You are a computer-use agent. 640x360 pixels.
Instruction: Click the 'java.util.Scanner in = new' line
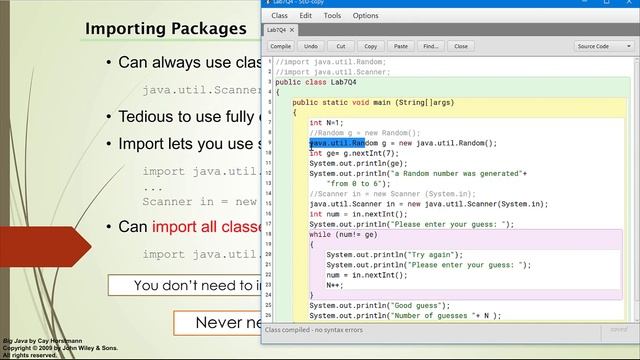point(429,204)
